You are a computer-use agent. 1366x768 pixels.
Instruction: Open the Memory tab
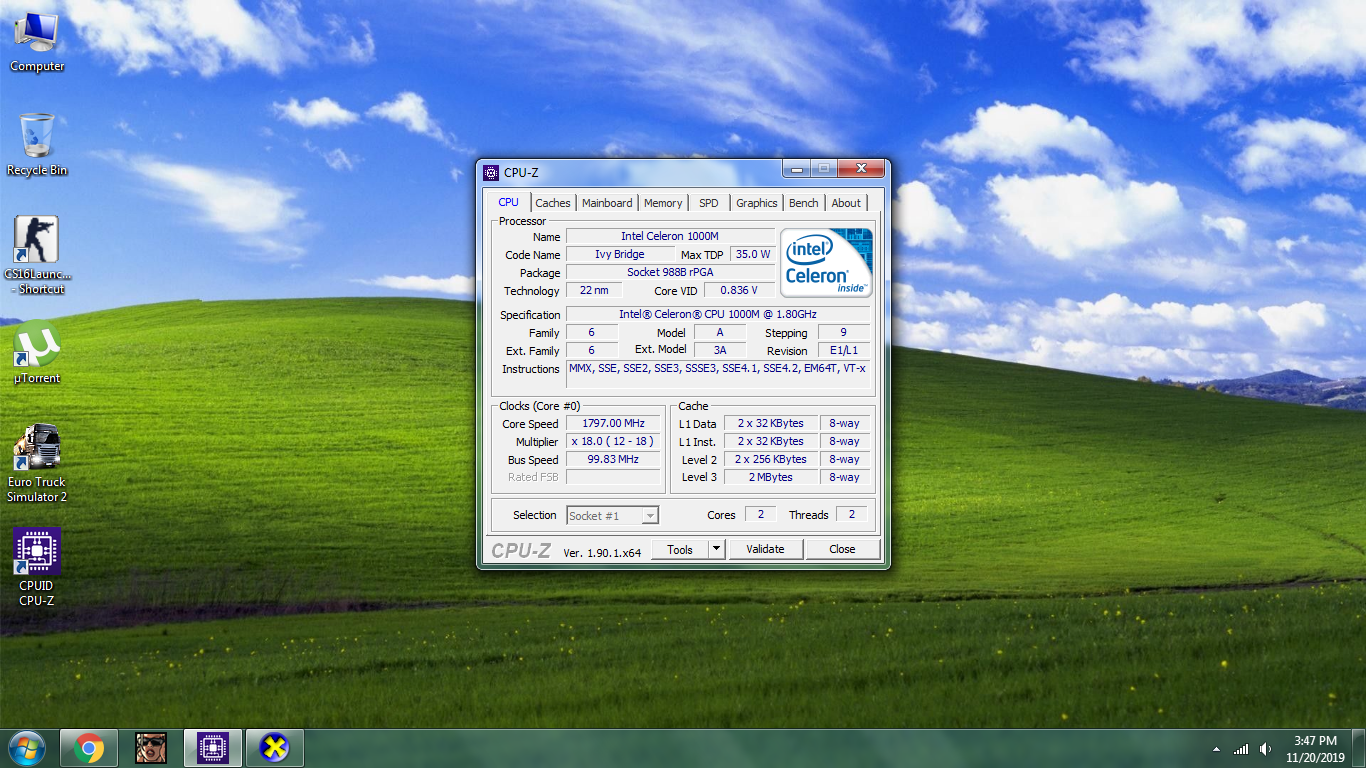pyautogui.click(x=663, y=203)
